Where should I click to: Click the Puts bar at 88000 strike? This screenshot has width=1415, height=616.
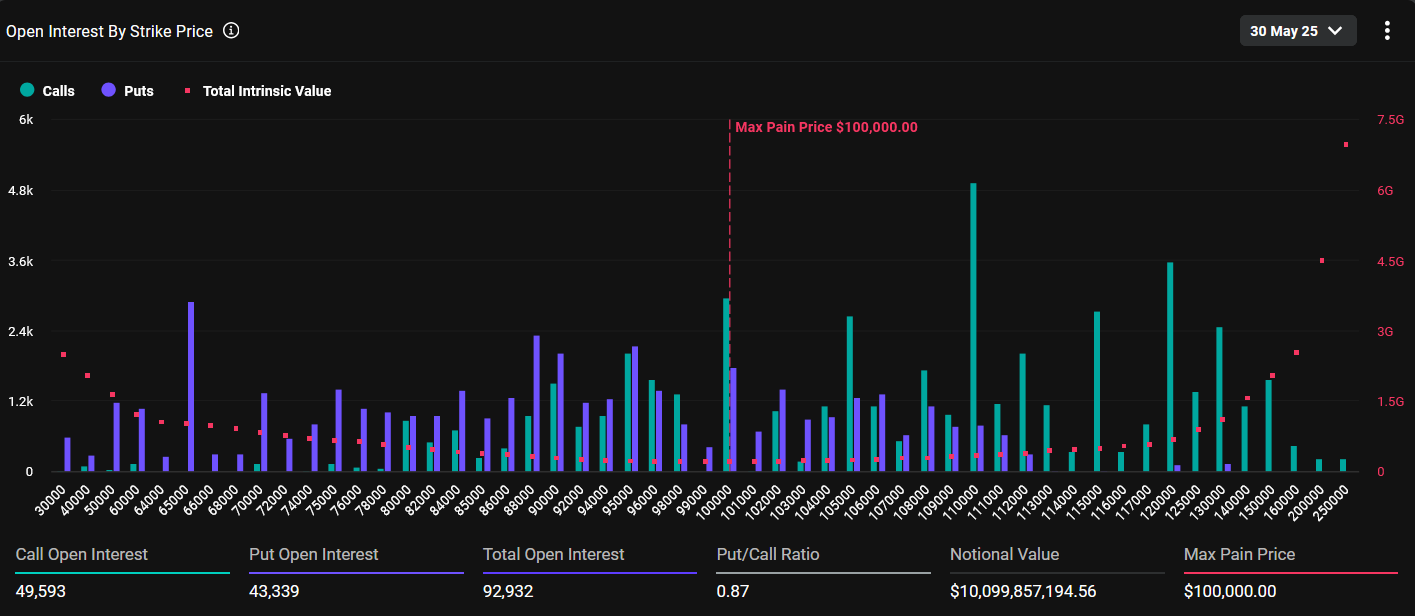tap(537, 403)
